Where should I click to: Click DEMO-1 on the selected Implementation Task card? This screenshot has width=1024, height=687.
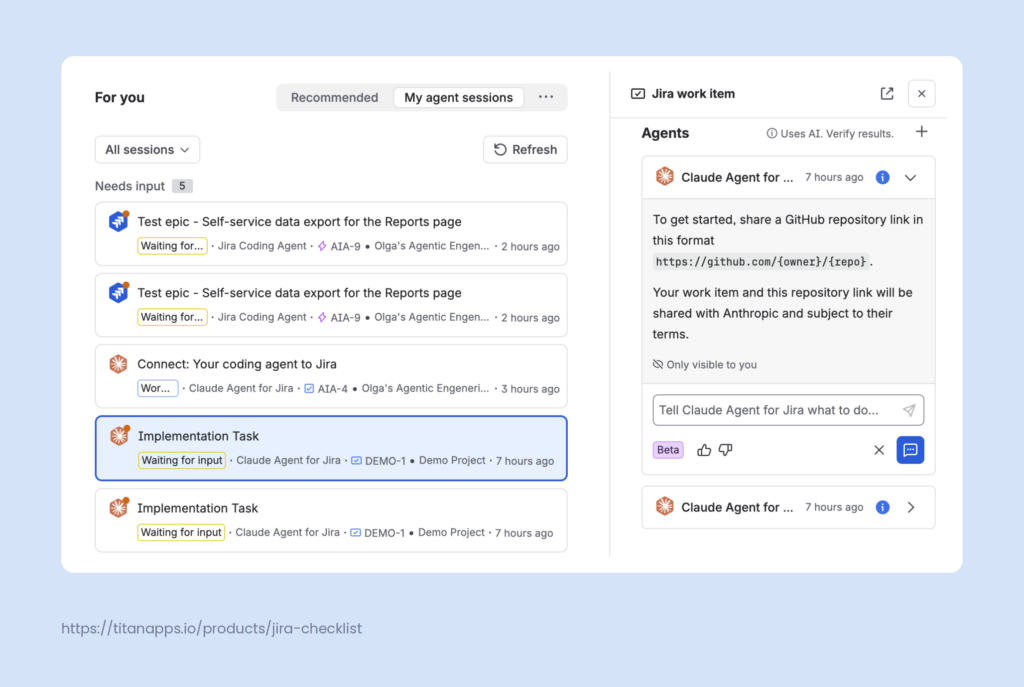(x=385, y=461)
